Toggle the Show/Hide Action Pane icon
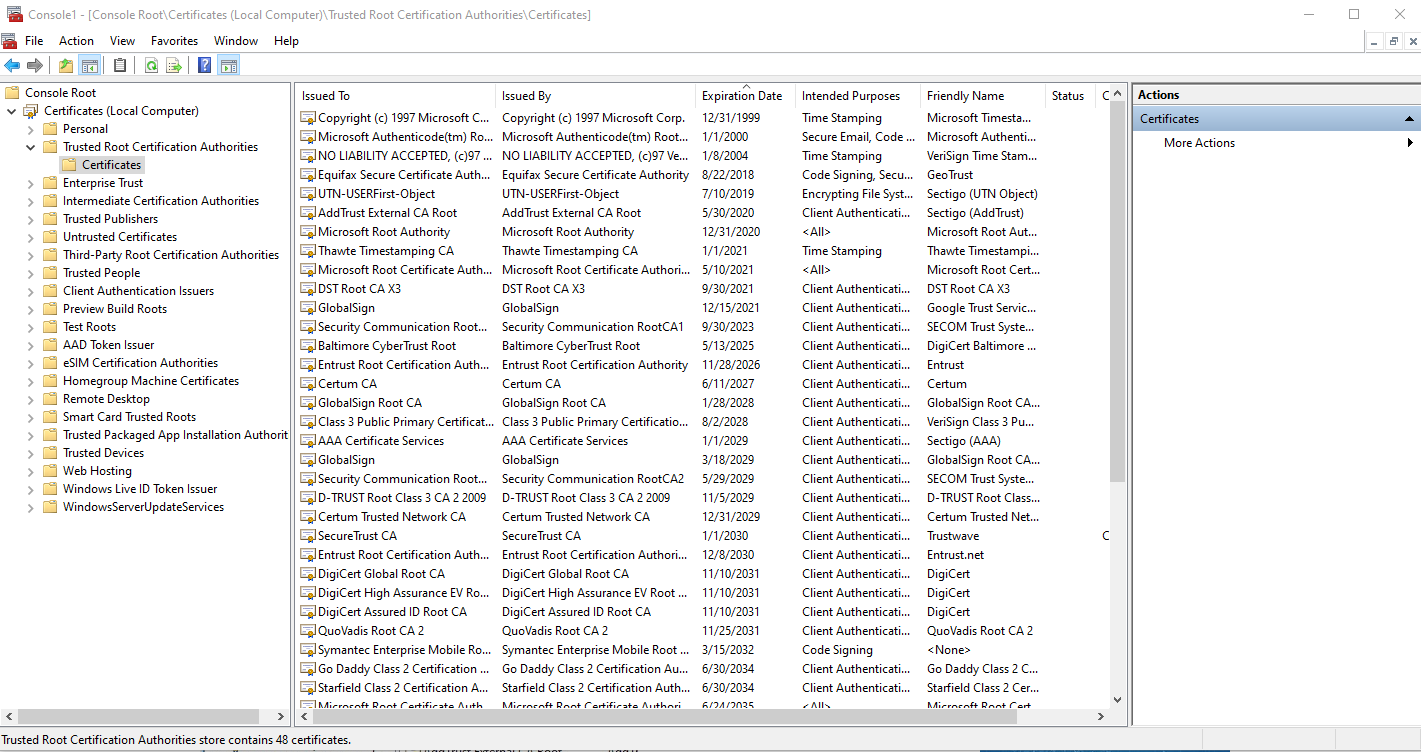Viewport: 1421px width, 752px height. [230, 64]
